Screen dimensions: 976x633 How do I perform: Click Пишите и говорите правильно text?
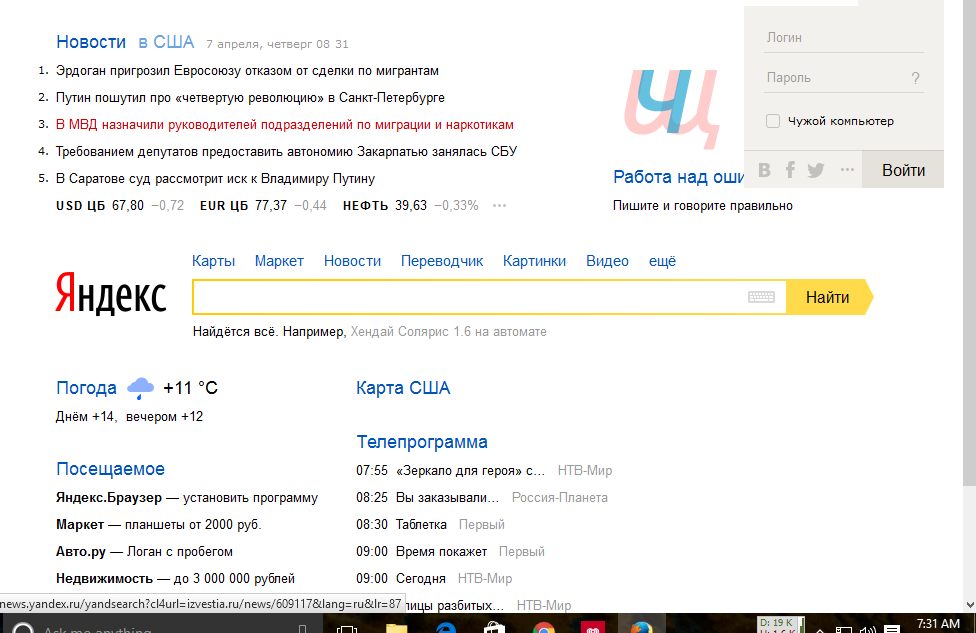click(703, 205)
